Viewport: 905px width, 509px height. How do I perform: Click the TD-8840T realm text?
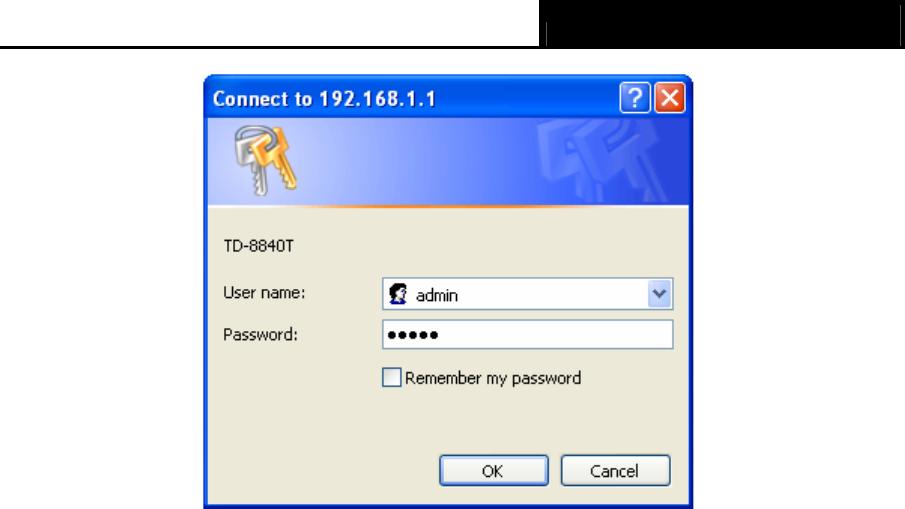point(259,246)
